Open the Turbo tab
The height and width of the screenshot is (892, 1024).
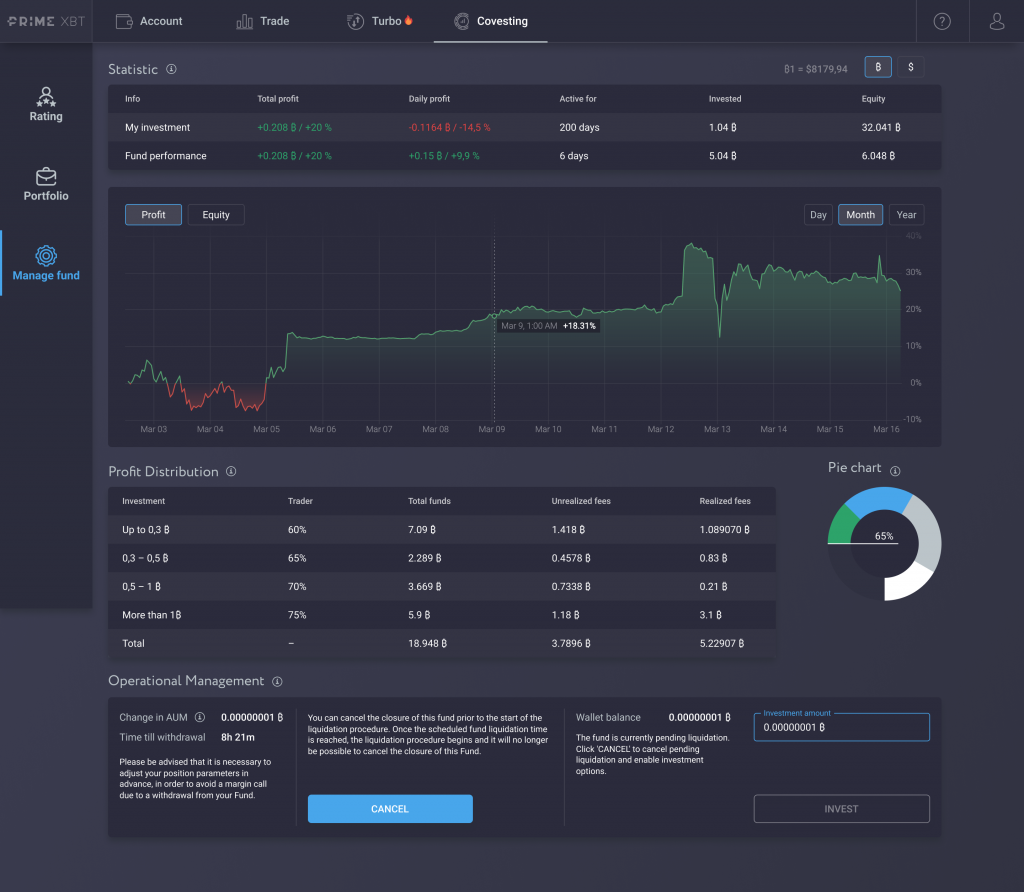click(378, 20)
